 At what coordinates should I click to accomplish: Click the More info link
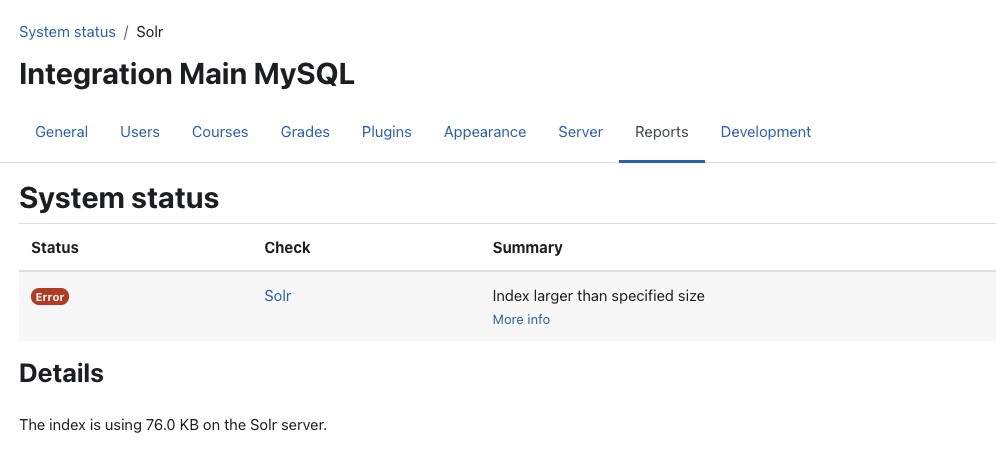[x=521, y=320]
